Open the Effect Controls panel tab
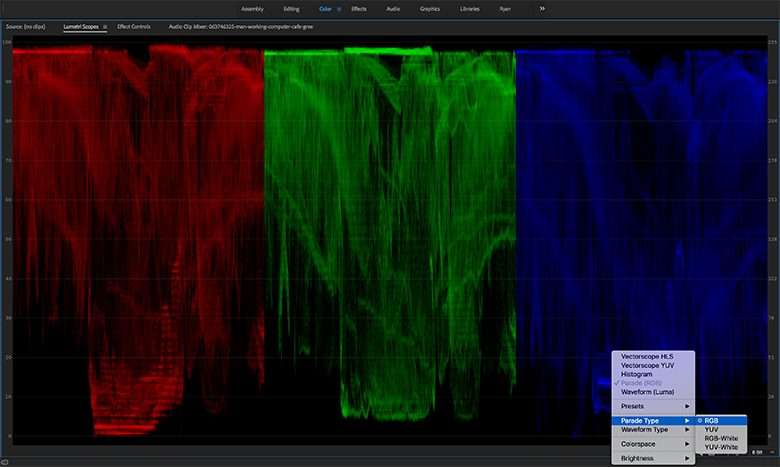The image size is (780, 467). 133,27
